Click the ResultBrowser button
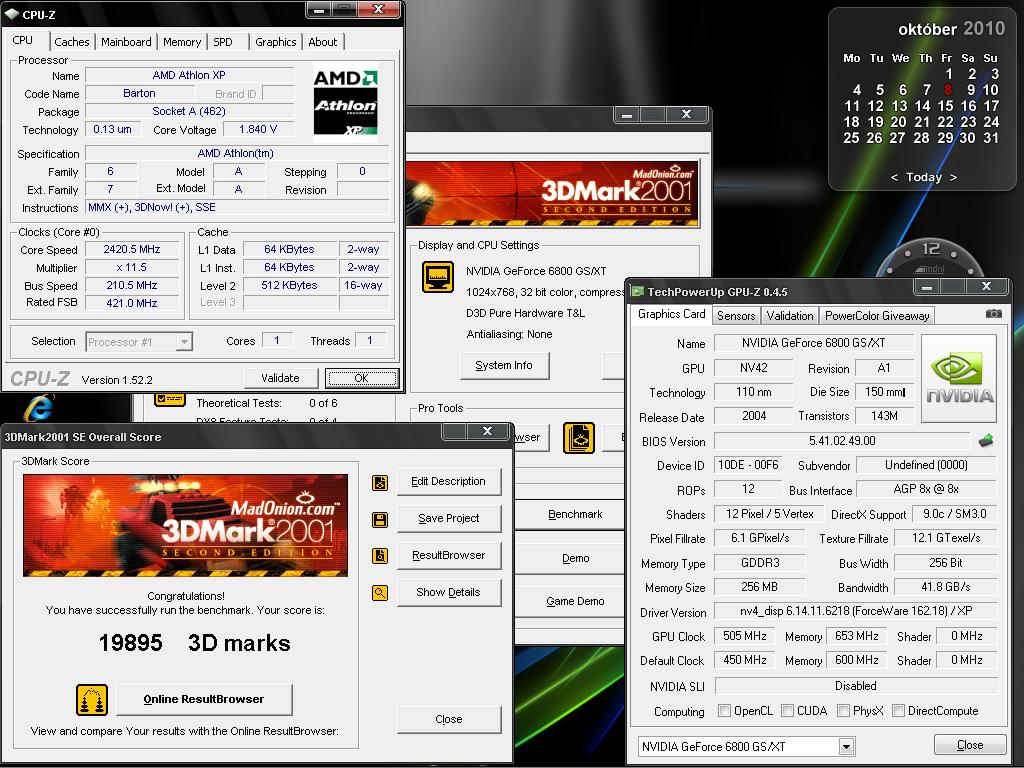1024x768 pixels. 449,555
